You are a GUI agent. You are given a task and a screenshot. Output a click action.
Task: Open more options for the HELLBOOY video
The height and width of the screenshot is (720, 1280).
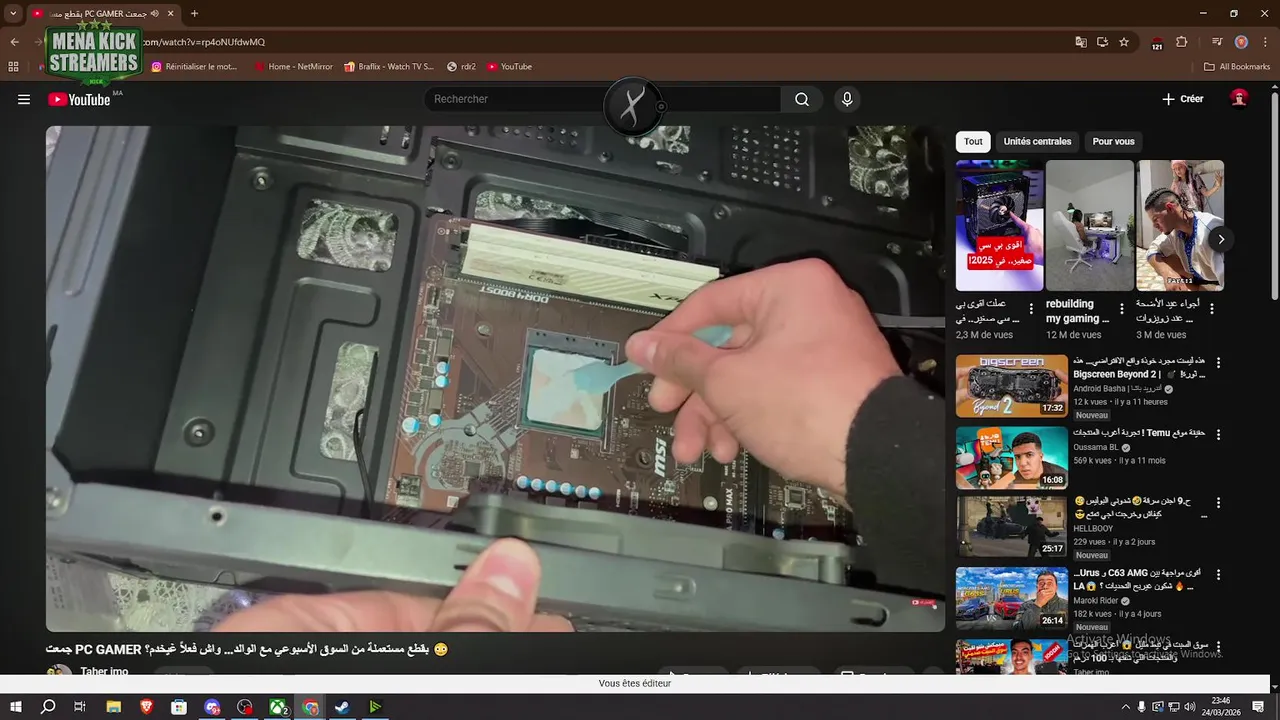pyautogui.click(x=1218, y=502)
